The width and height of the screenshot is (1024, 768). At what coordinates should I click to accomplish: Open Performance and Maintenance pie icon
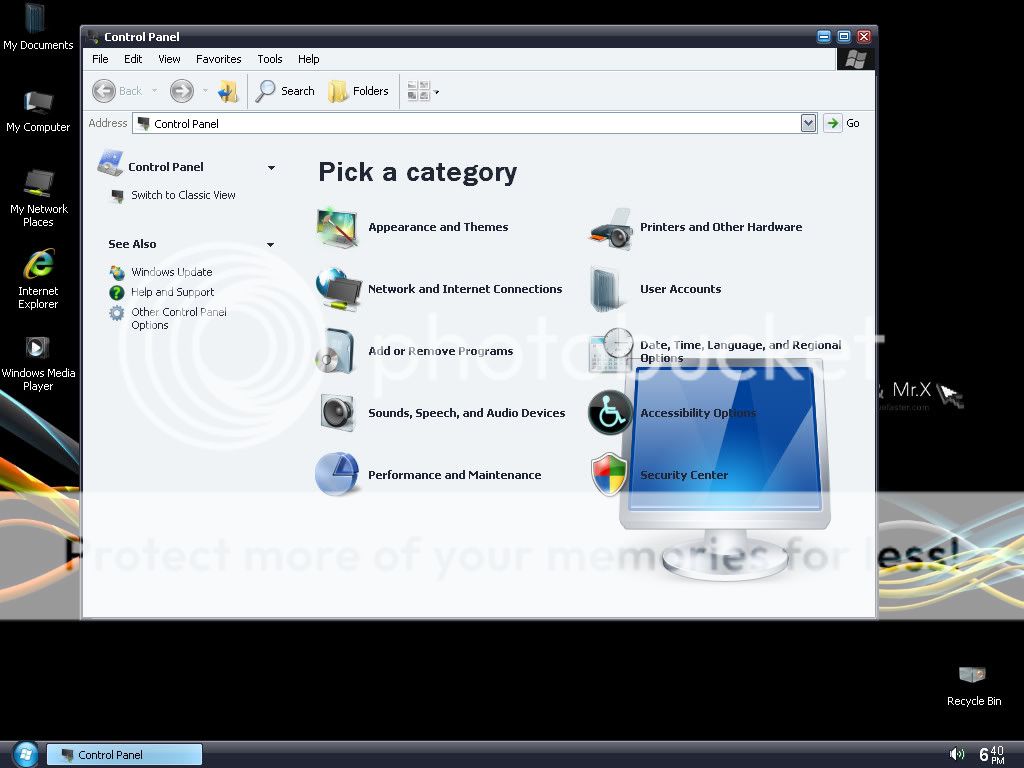337,474
